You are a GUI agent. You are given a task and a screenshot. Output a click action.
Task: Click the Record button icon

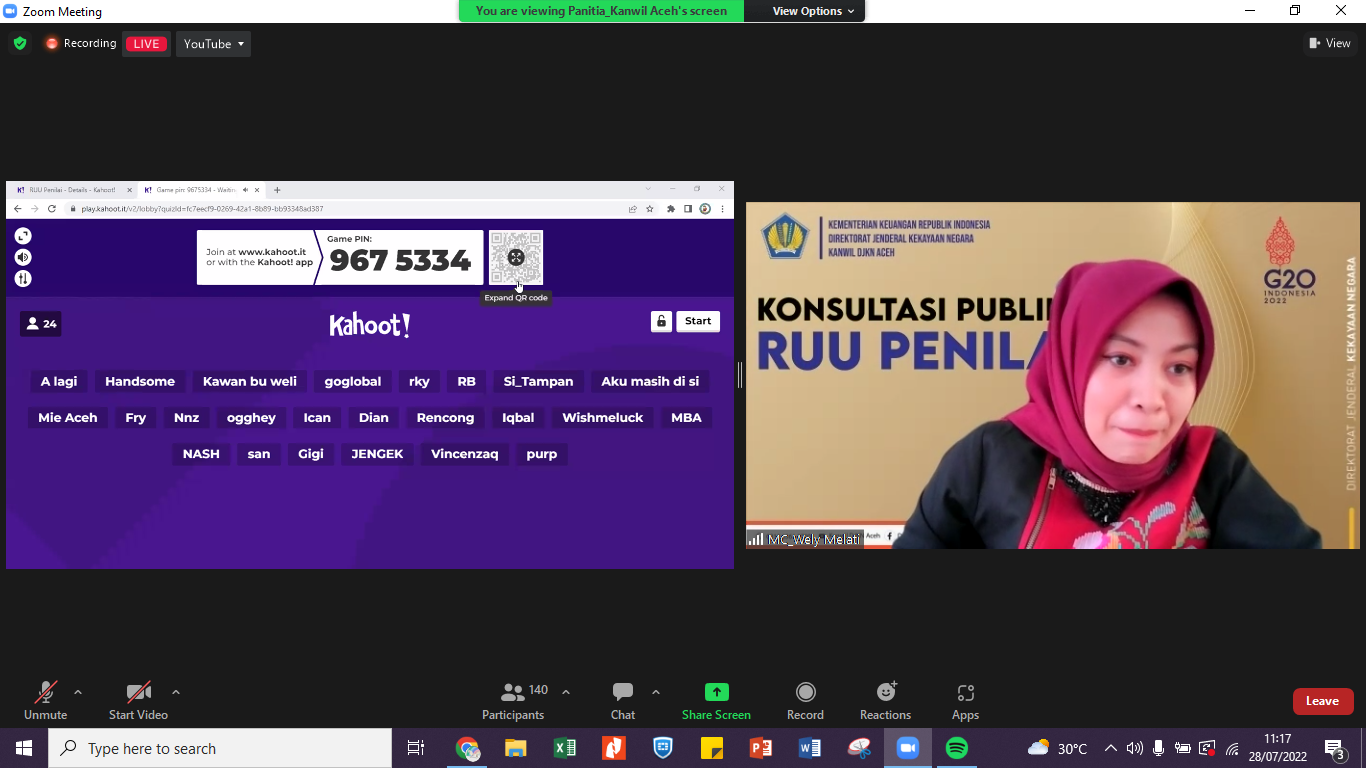click(x=805, y=692)
